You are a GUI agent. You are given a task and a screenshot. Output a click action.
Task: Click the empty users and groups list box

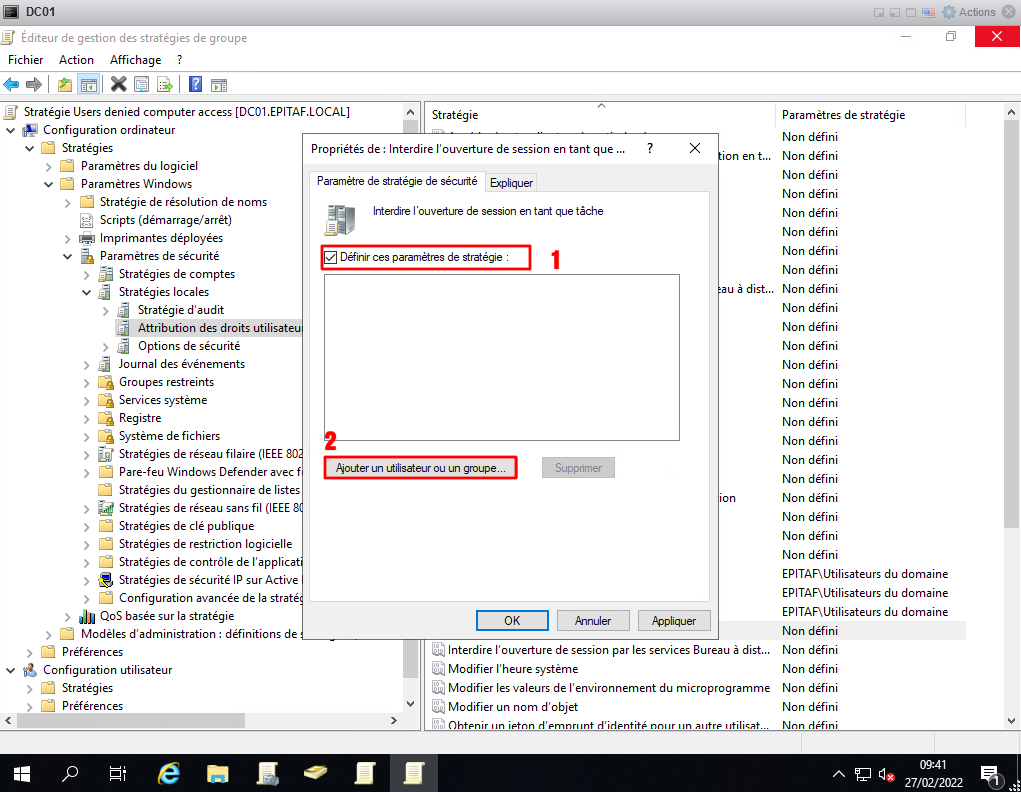click(x=501, y=357)
